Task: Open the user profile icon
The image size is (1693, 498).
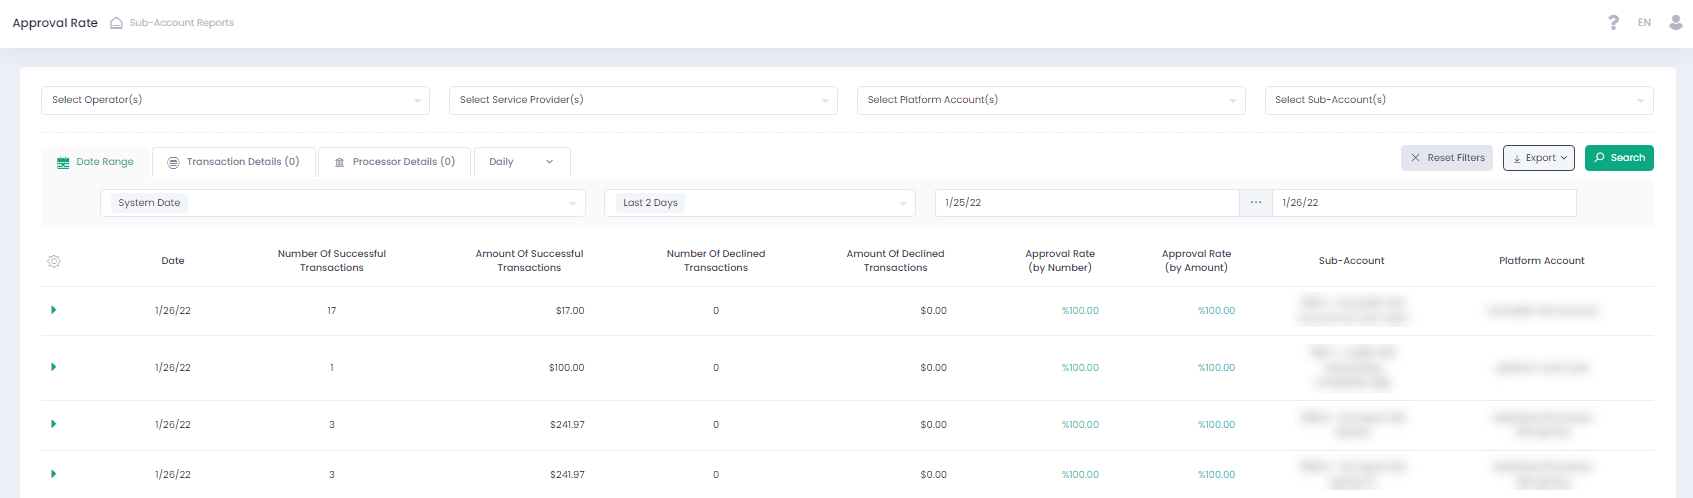Action: (1676, 22)
